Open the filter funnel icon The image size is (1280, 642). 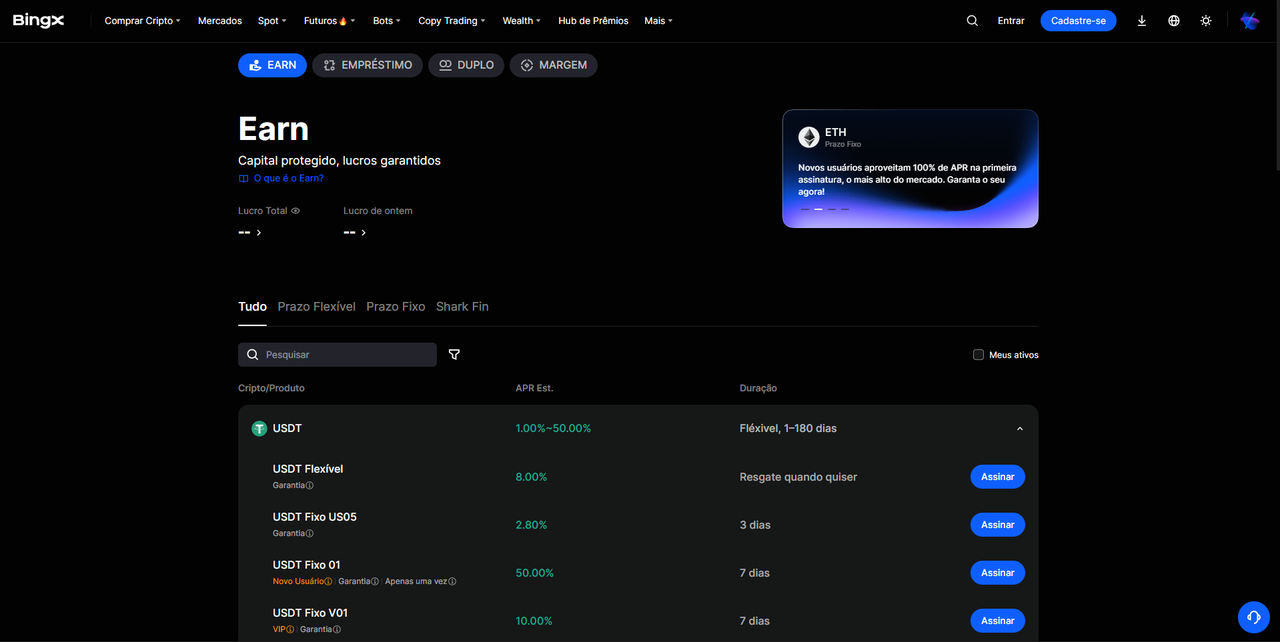pos(454,355)
